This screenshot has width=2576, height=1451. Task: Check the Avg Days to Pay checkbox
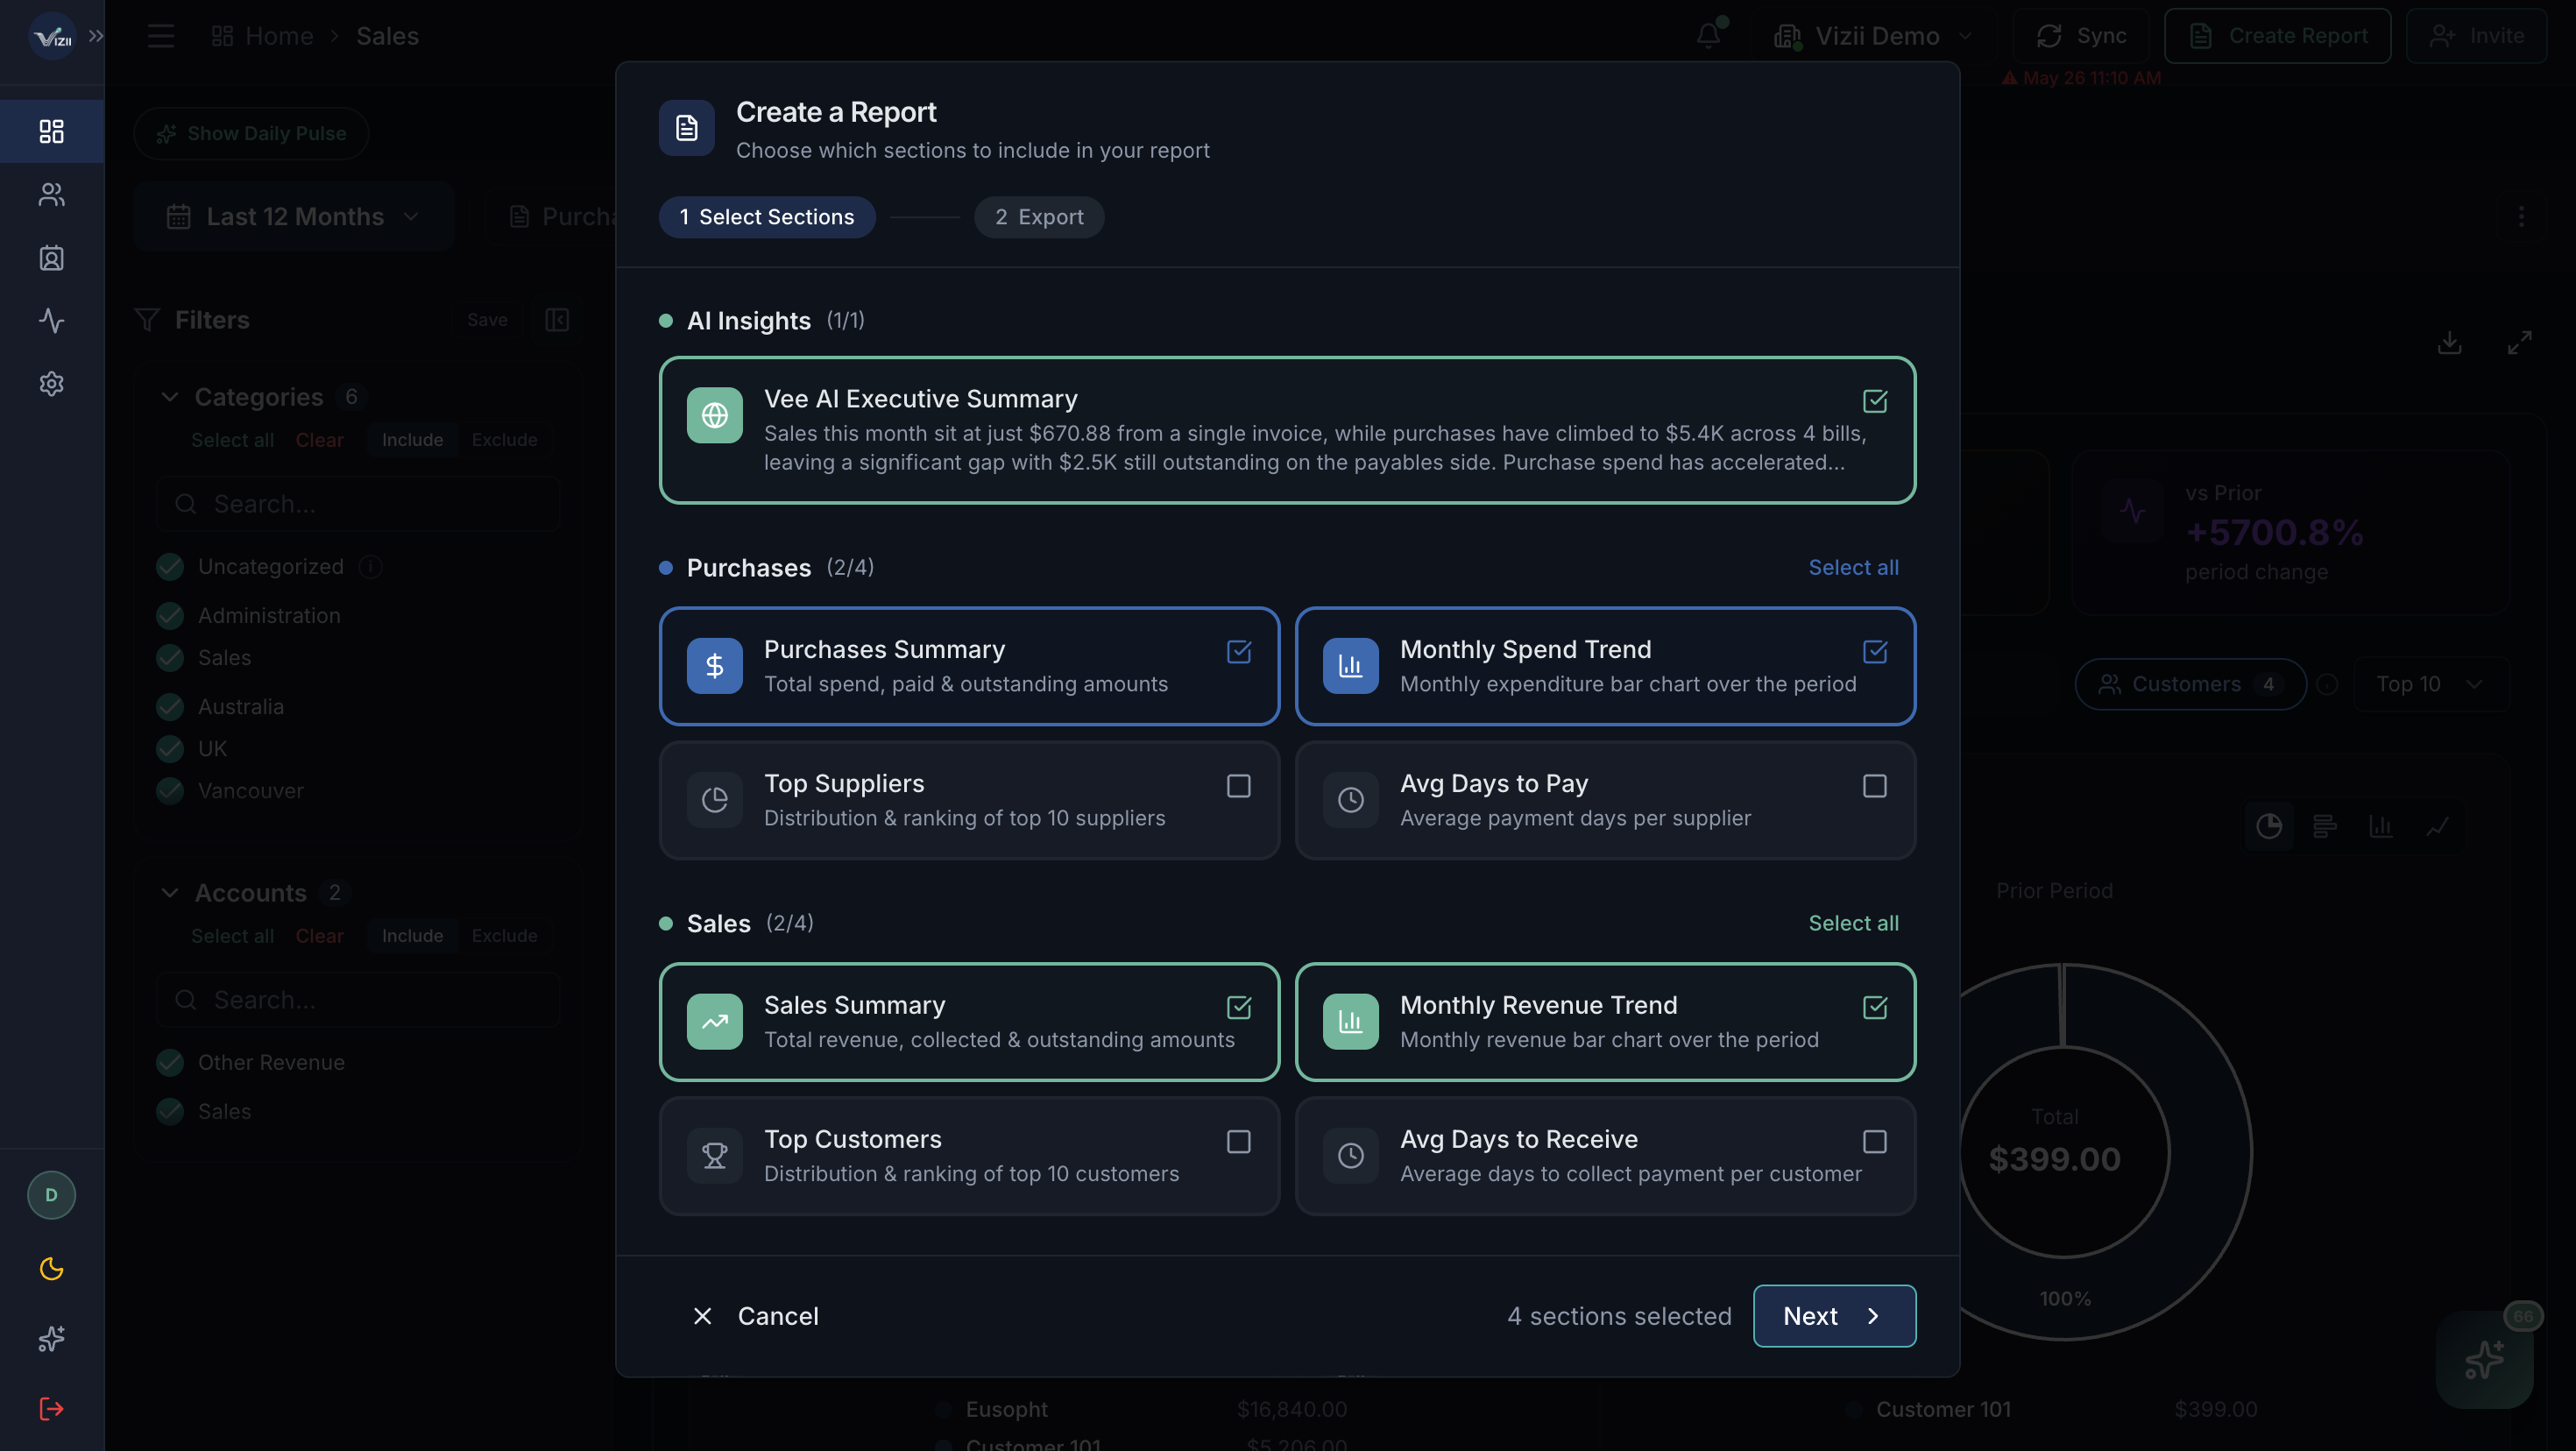pyautogui.click(x=1875, y=786)
